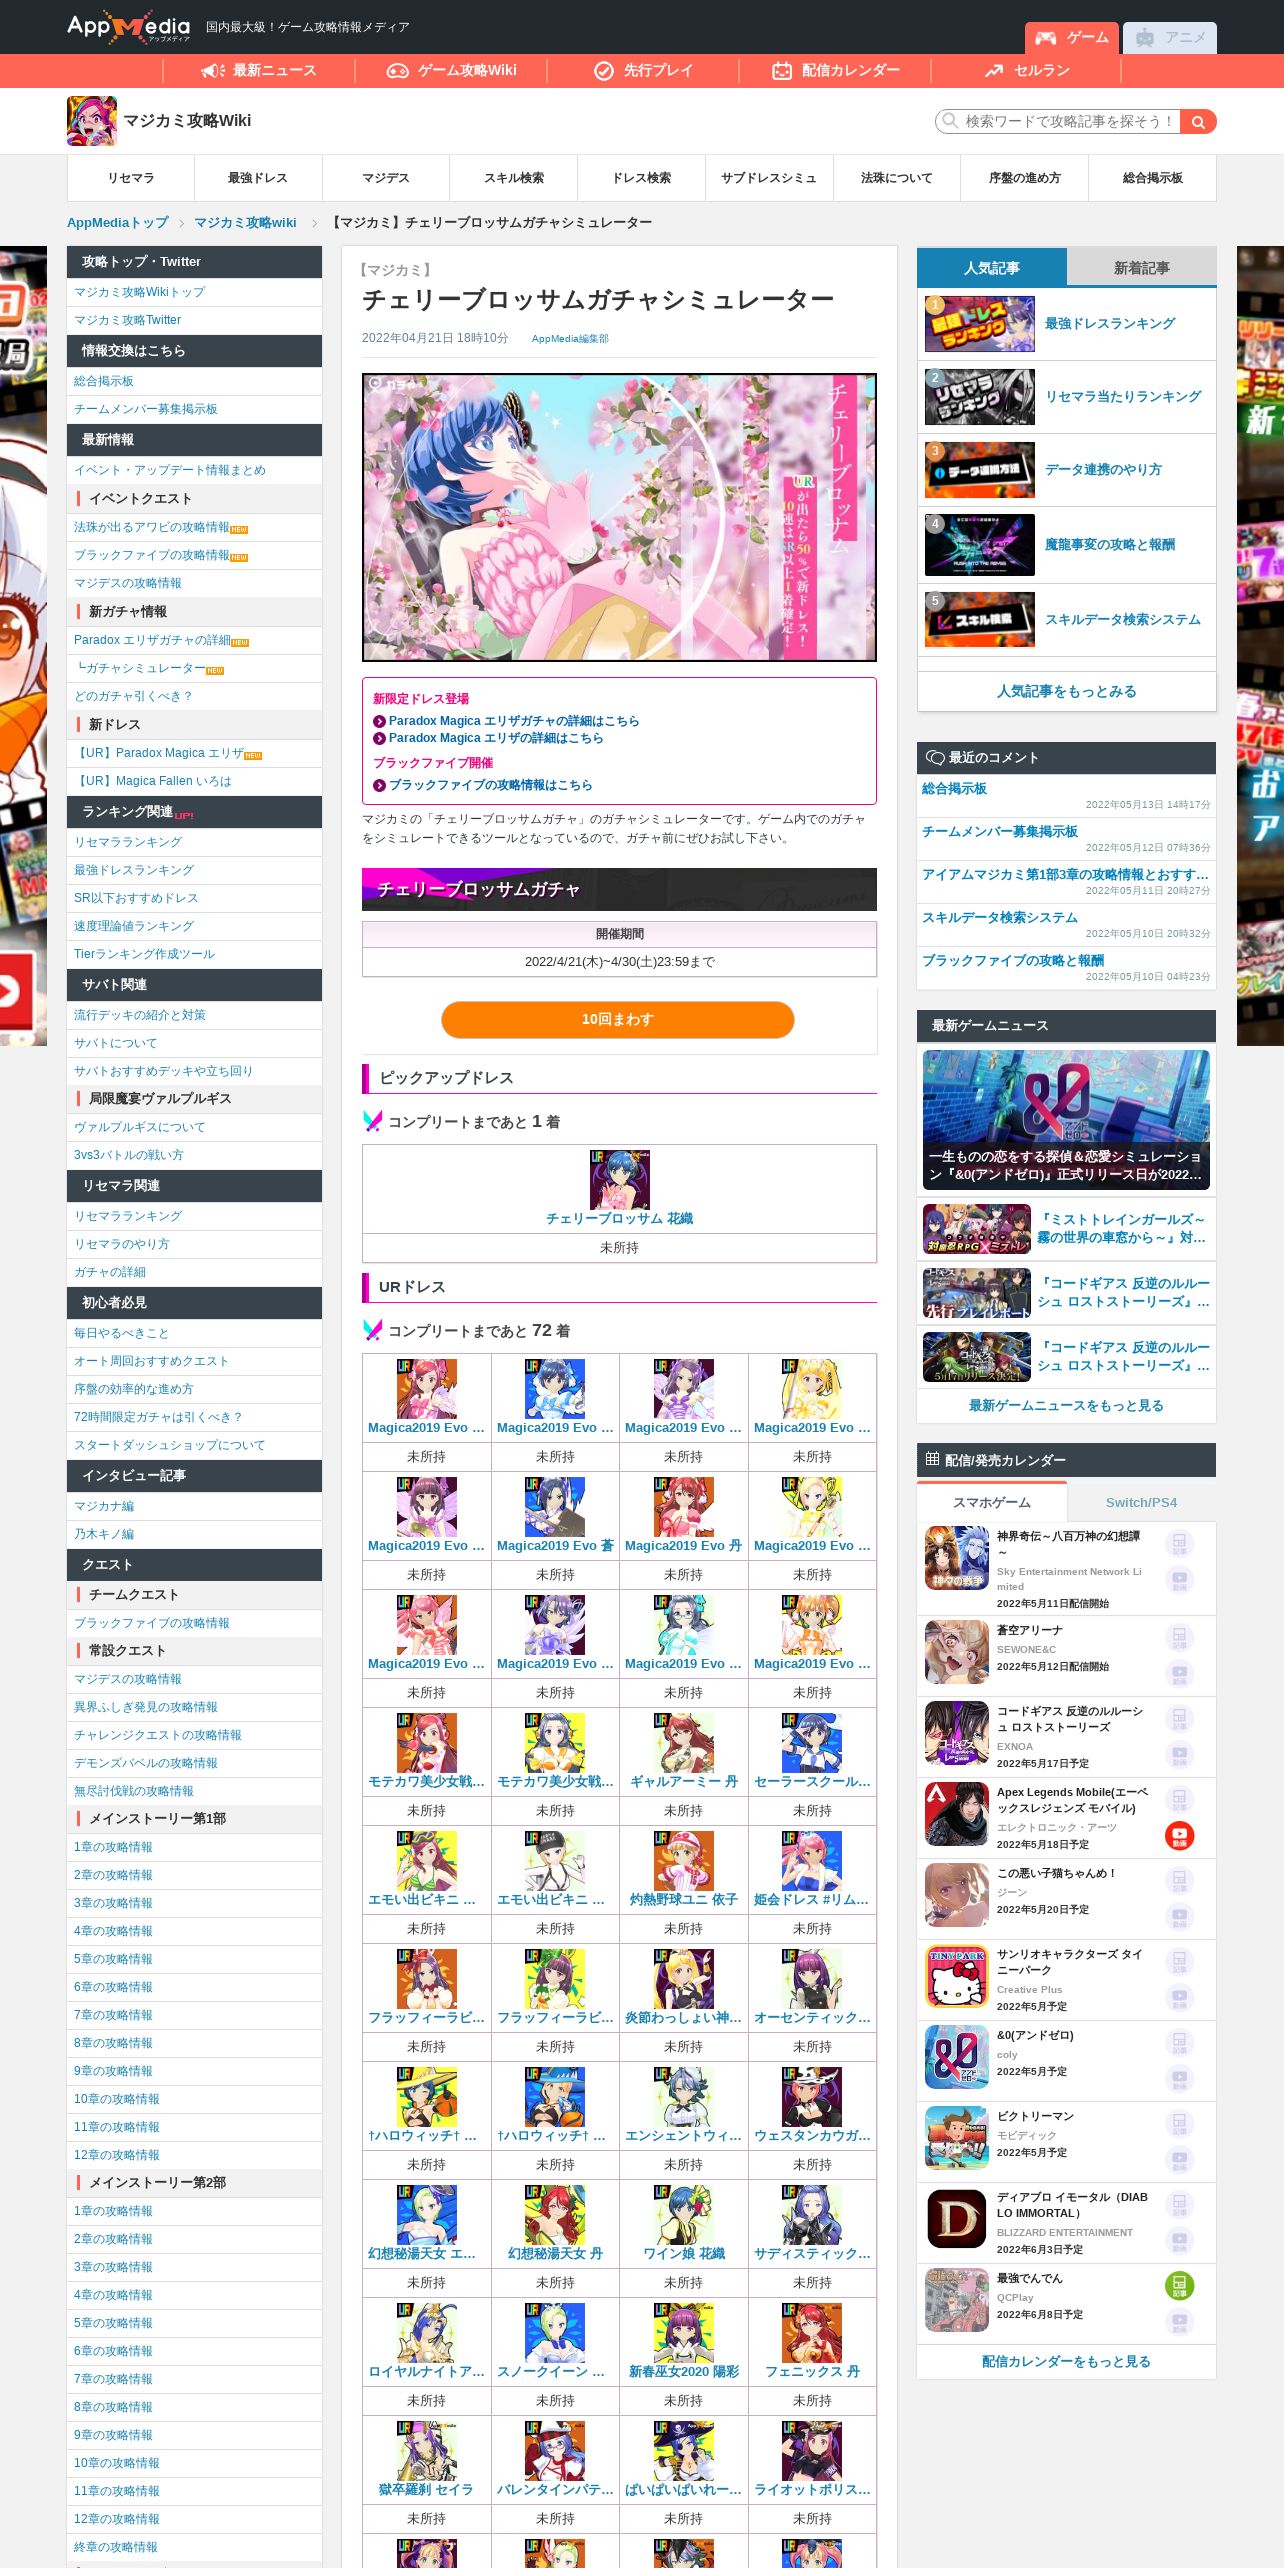Click green article icon for 最強でんでん
The height and width of the screenshot is (2568, 1284).
click(1180, 2285)
